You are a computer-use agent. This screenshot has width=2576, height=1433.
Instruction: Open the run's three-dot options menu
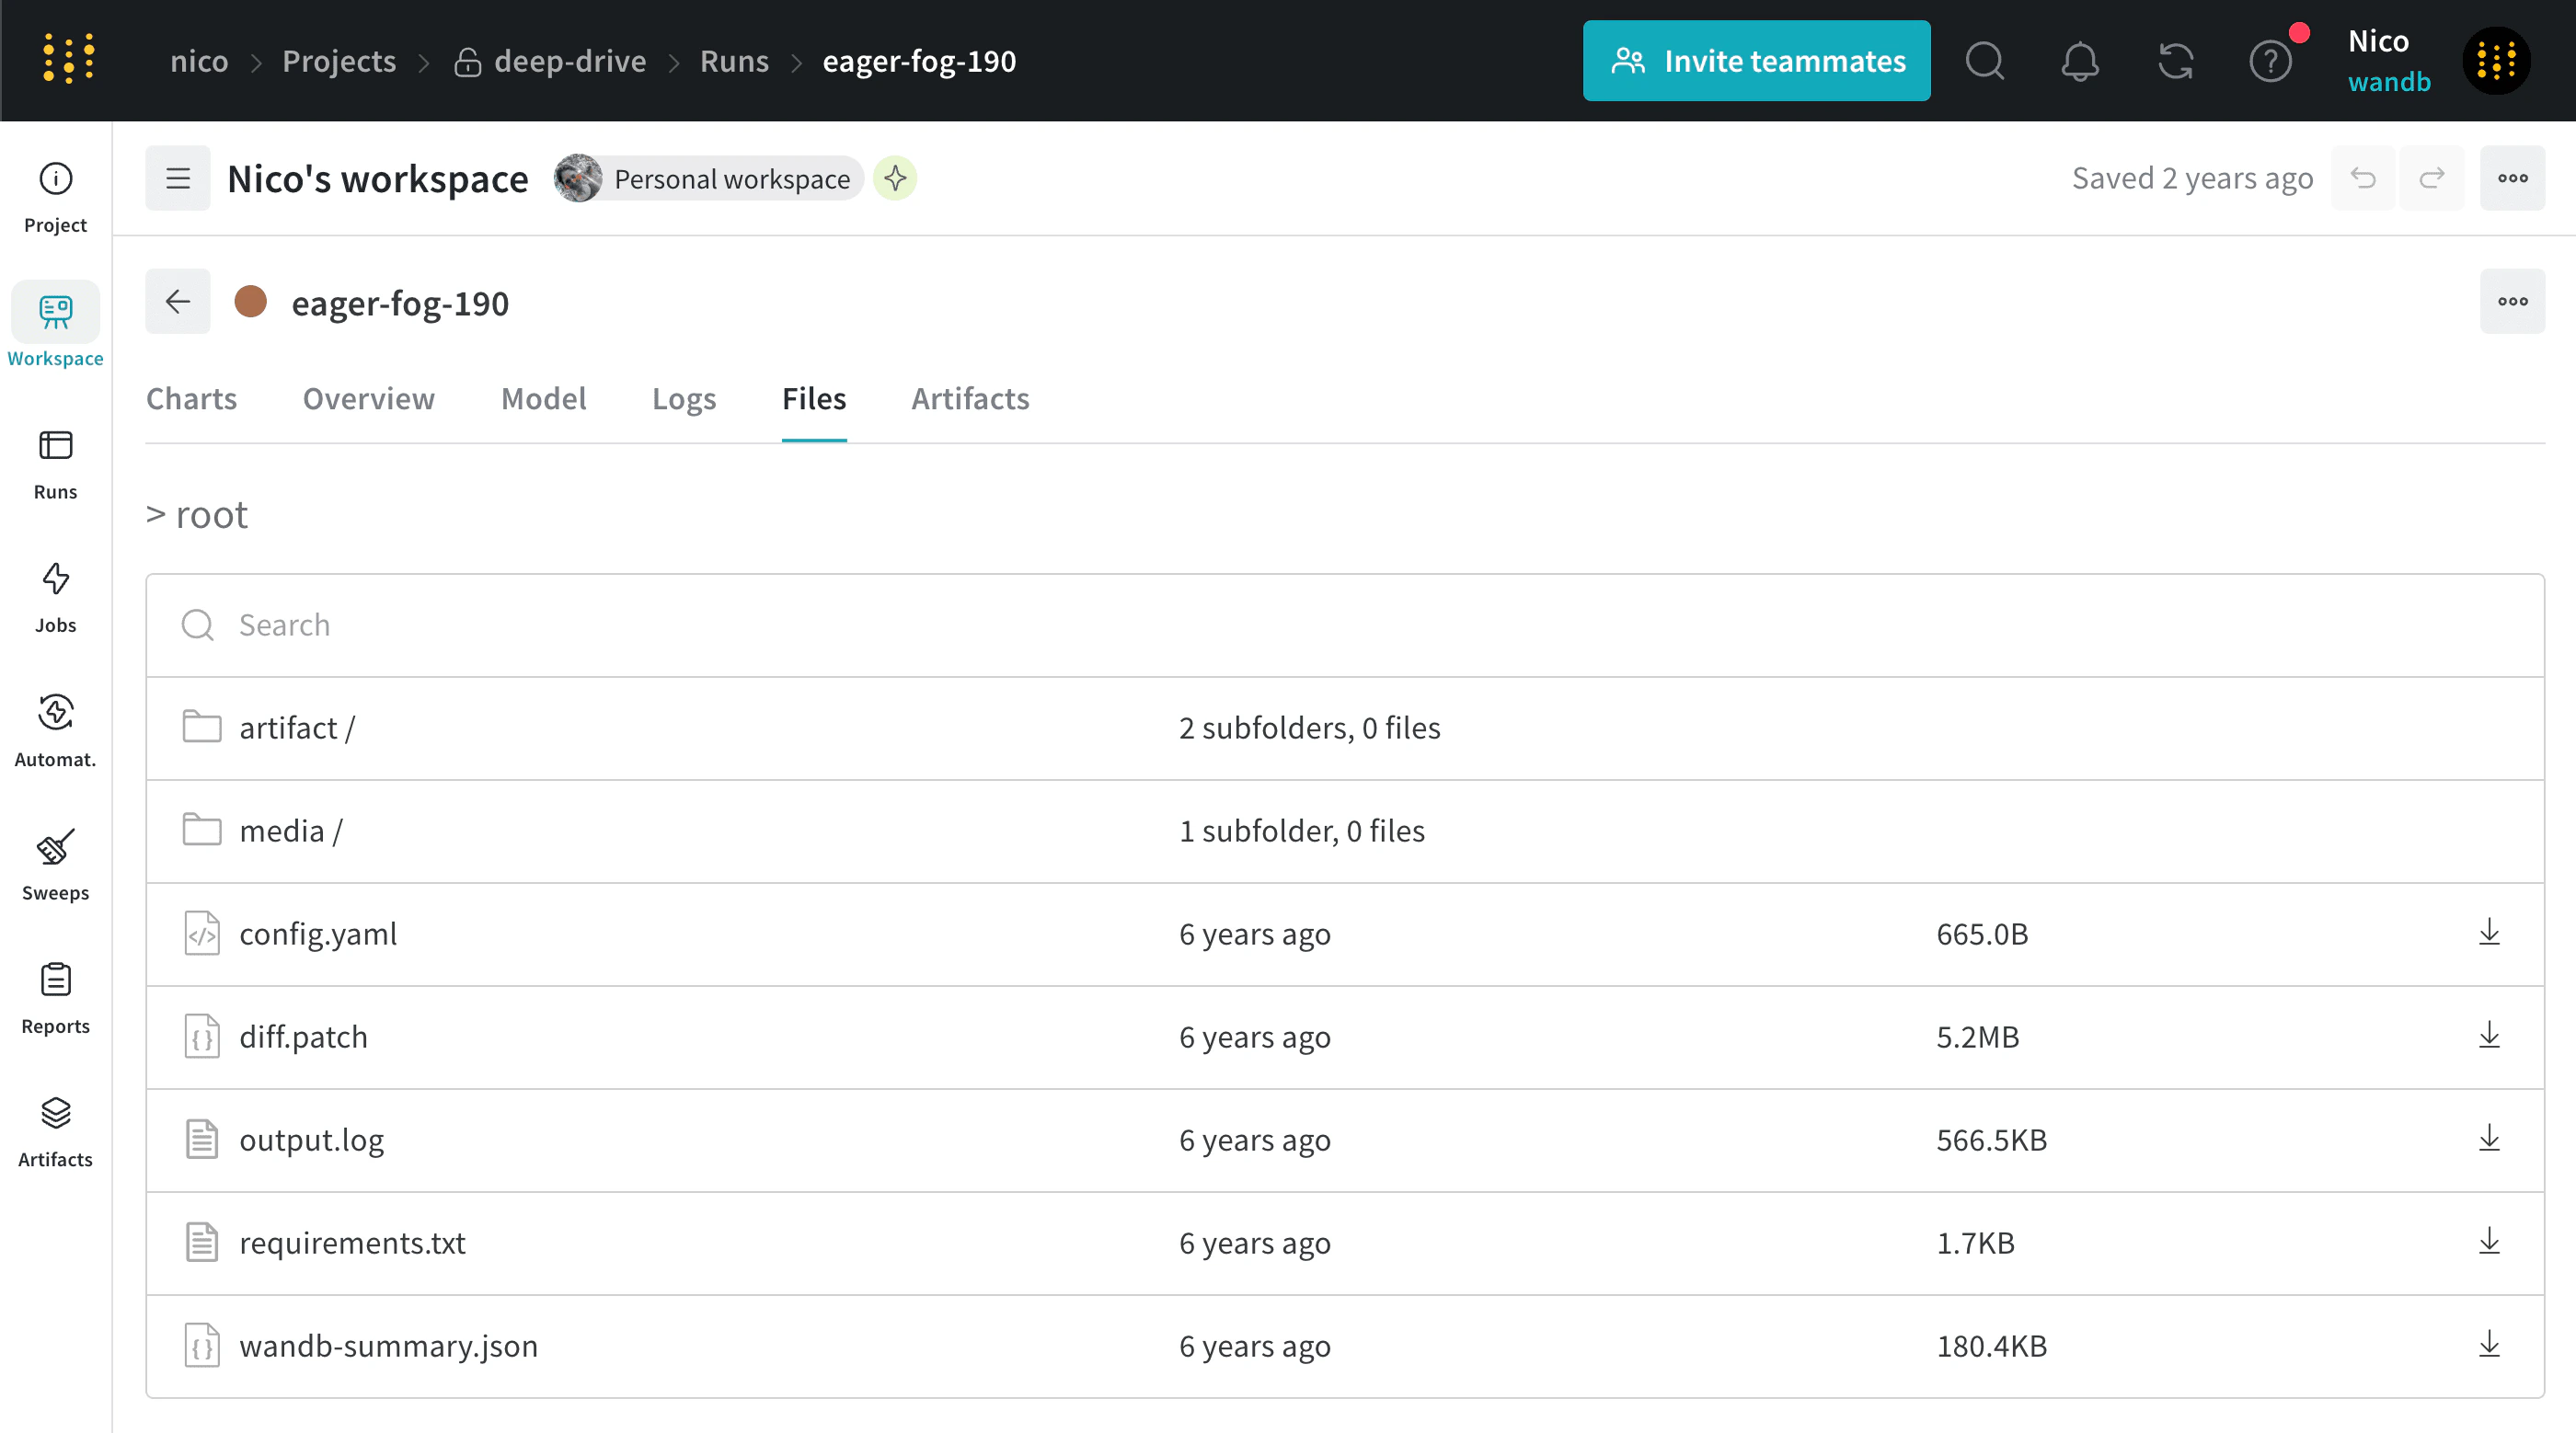(x=2512, y=301)
